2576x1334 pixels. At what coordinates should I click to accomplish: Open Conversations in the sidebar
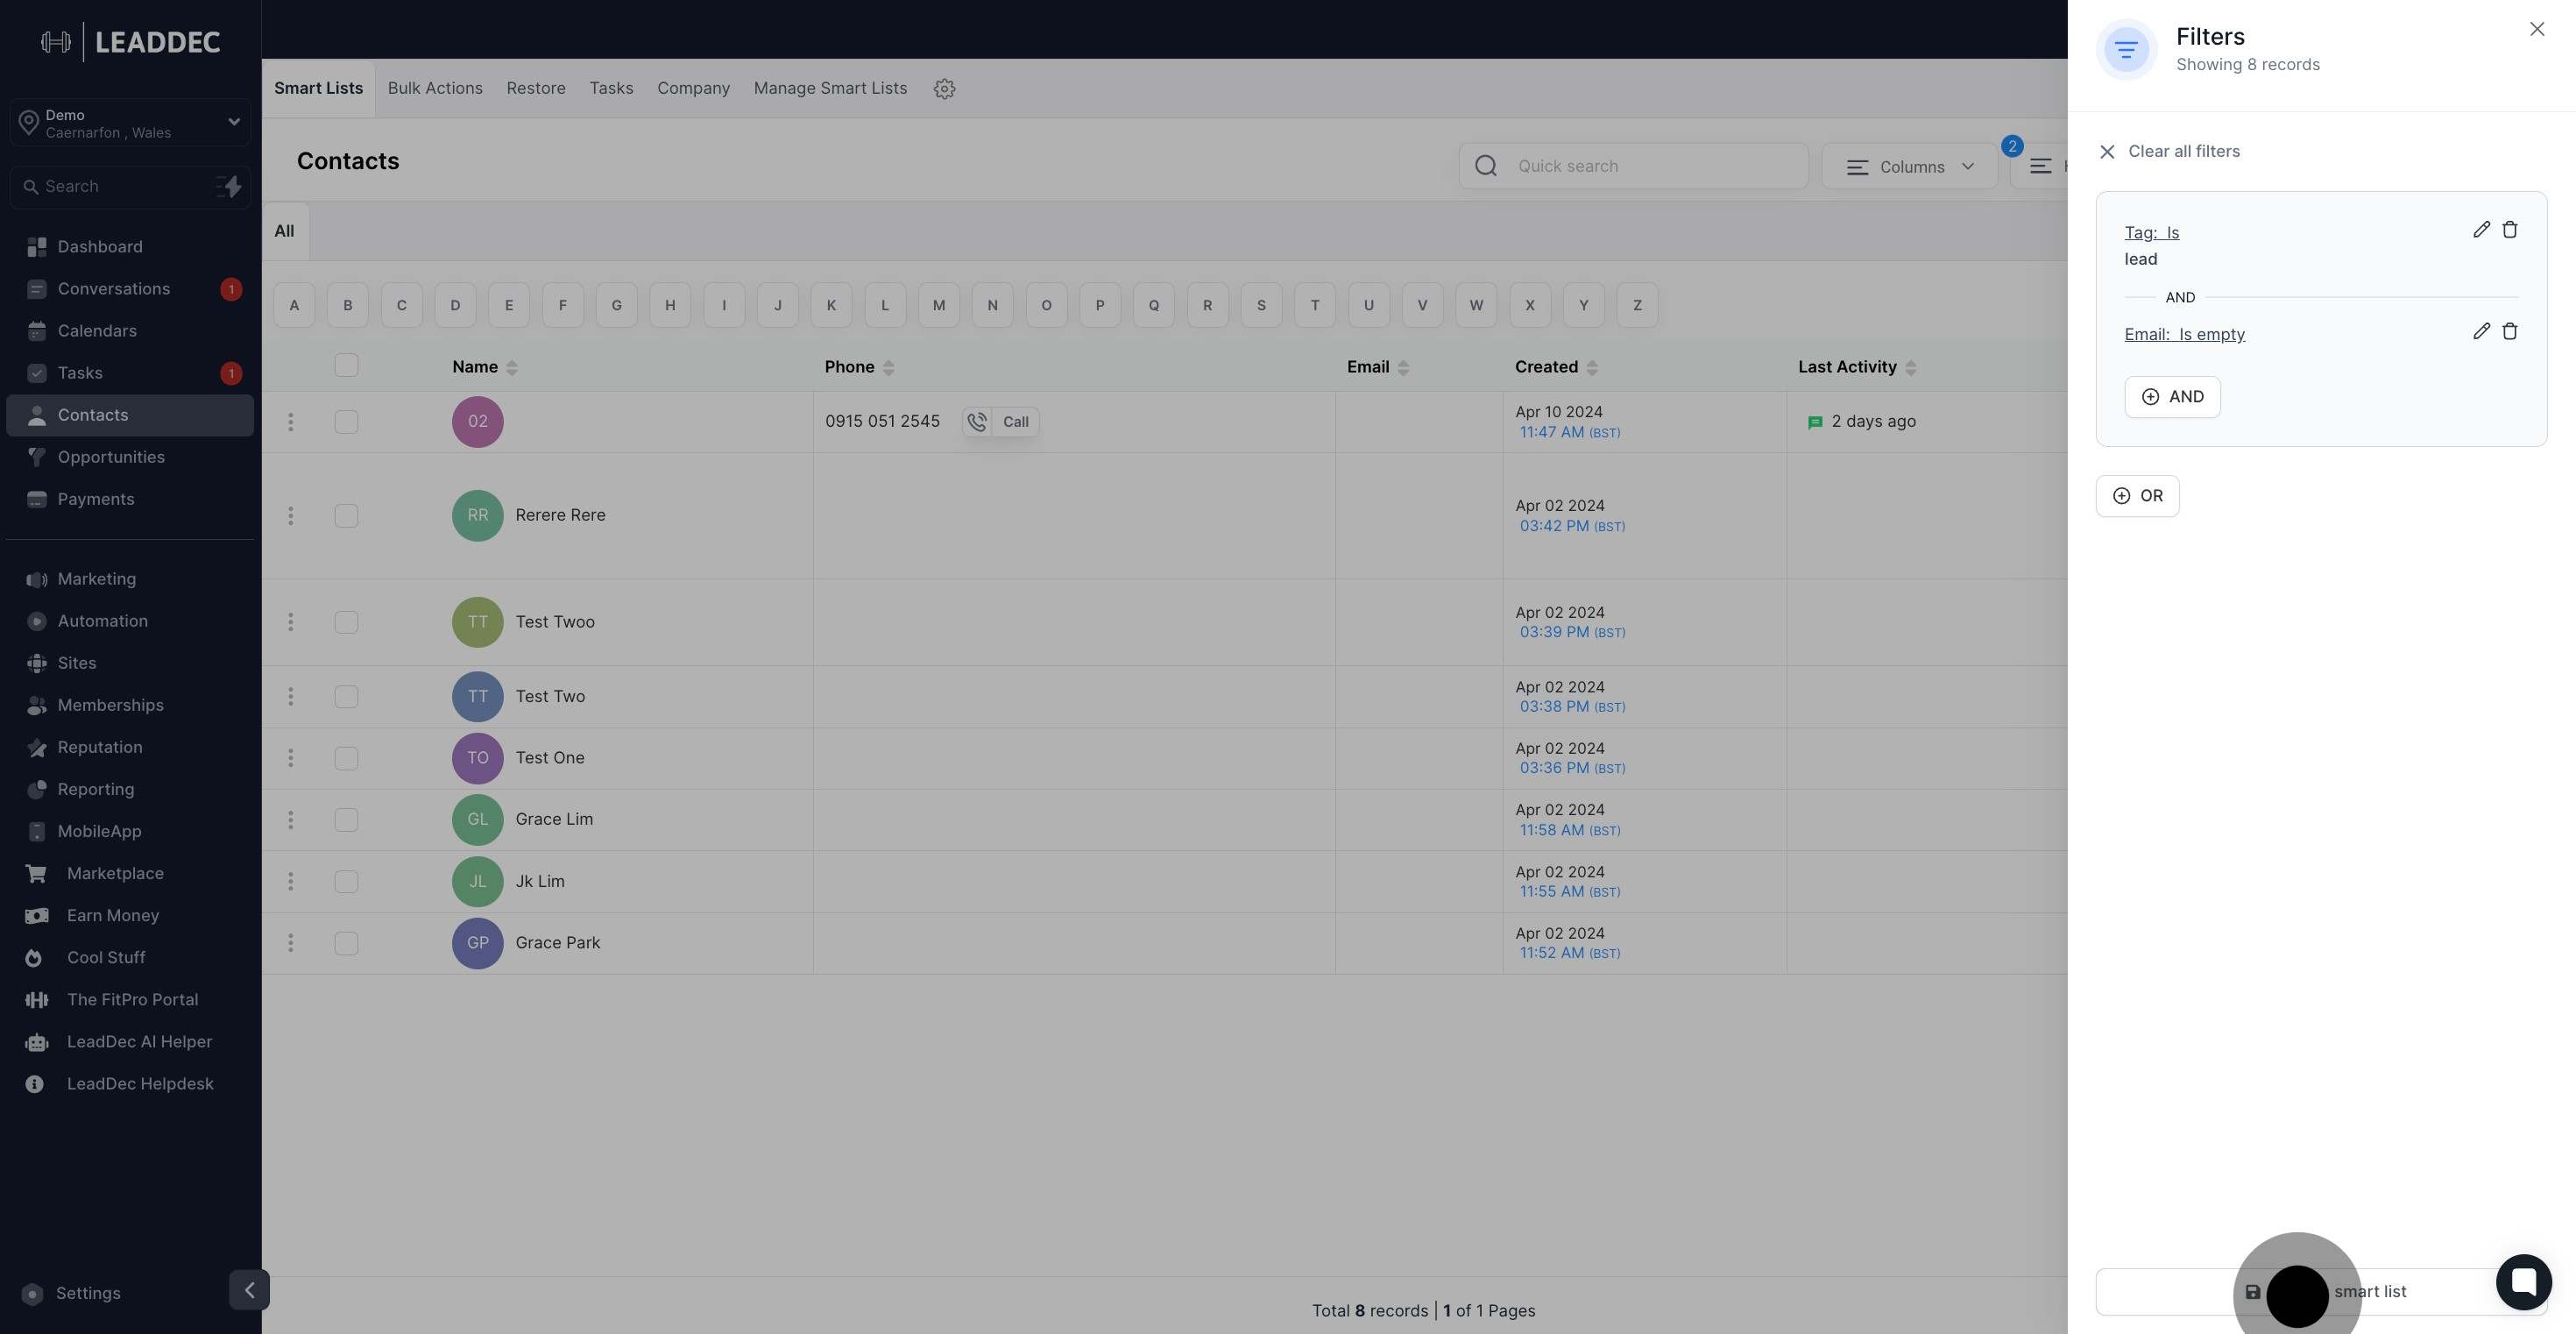pyautogui.click(x=130, y=289)
